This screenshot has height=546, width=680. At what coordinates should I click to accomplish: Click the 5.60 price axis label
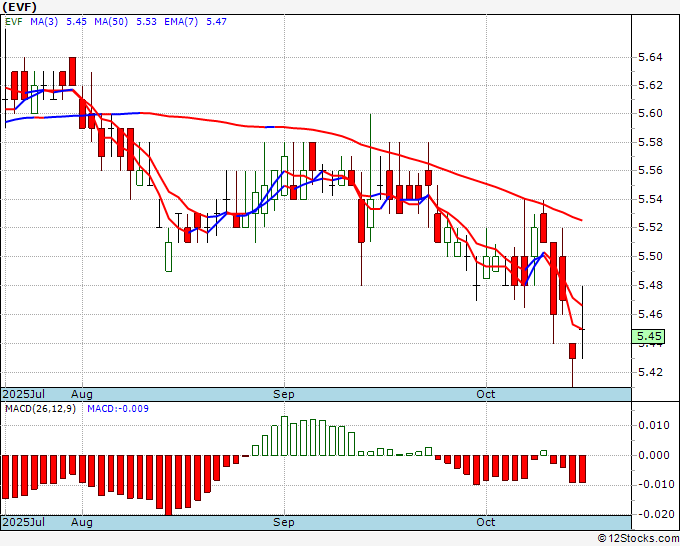click(x=651, y=113)
